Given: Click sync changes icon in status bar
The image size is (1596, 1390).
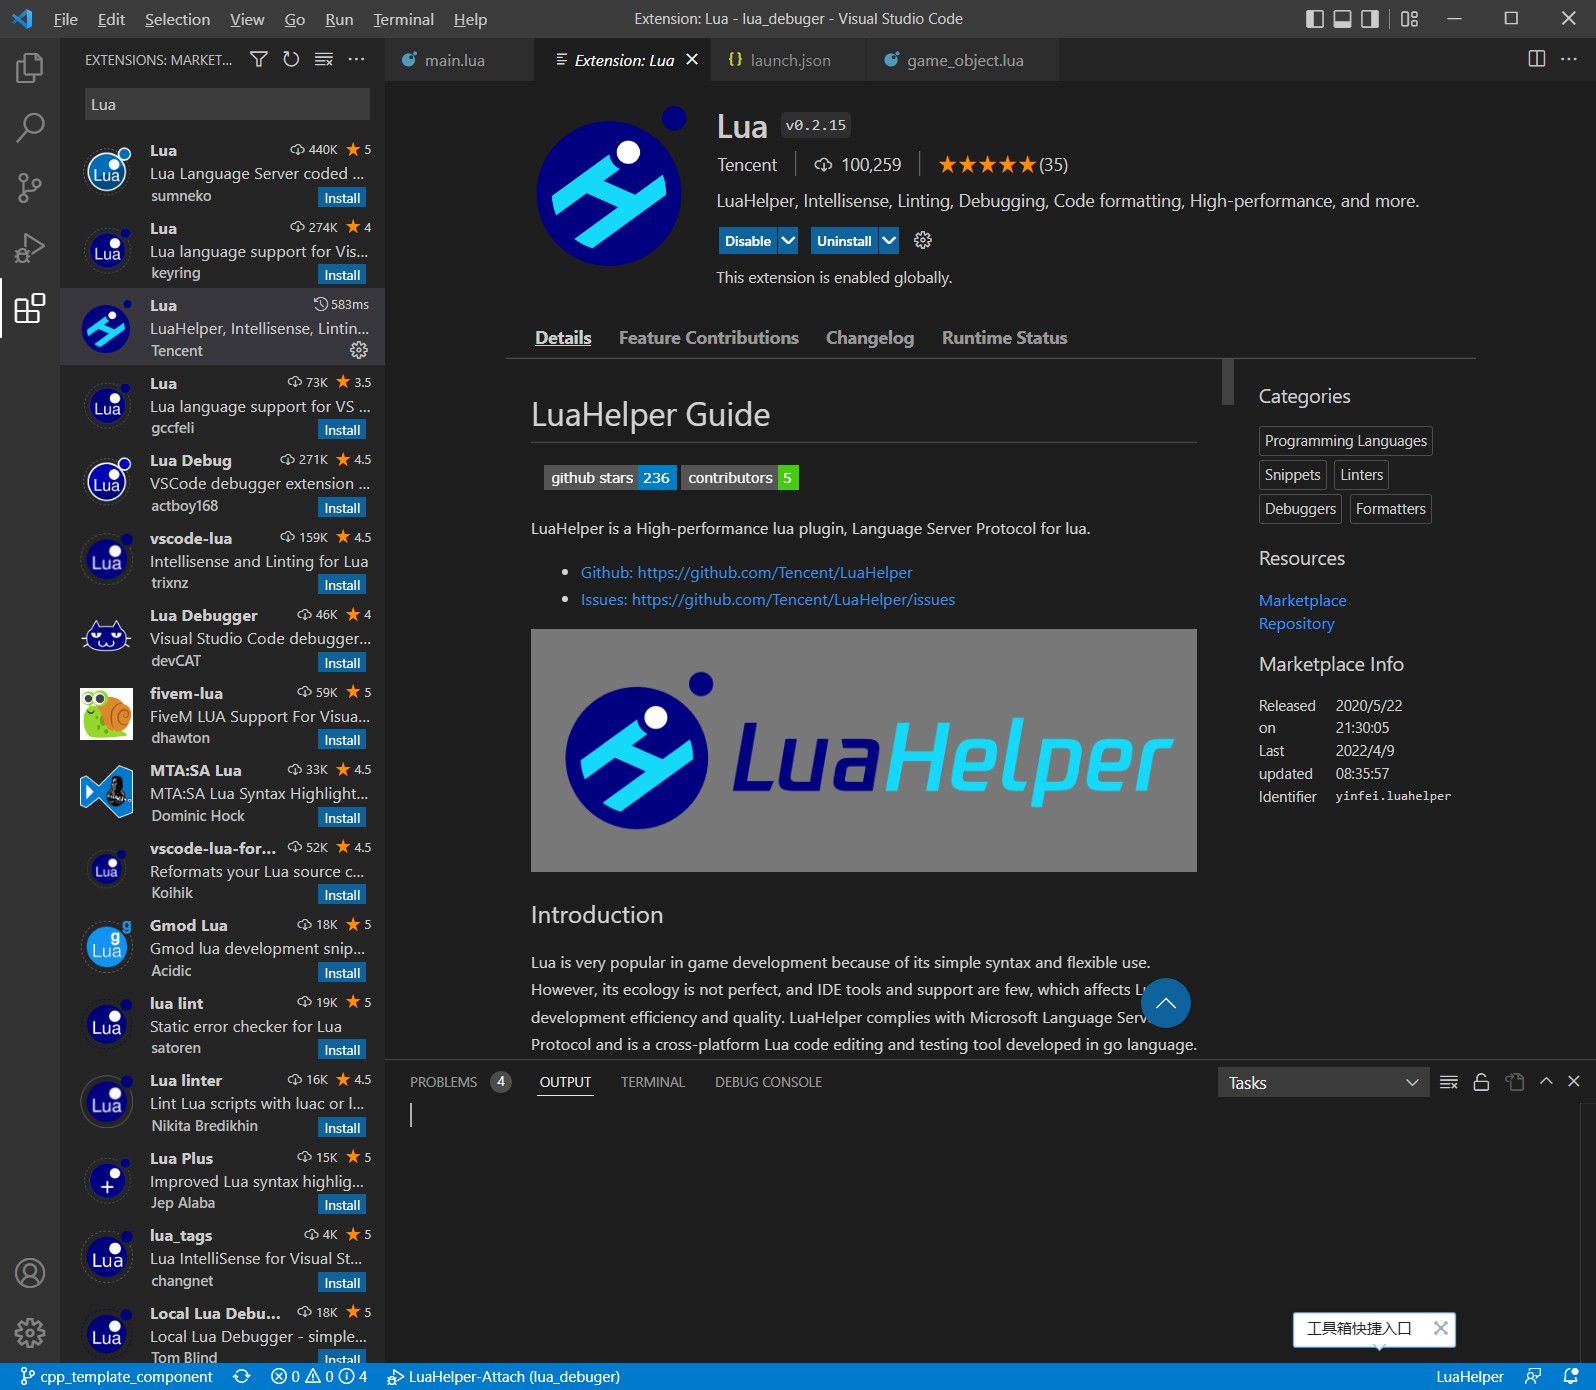Looking at the screenshot, I should pos(242,1377).
